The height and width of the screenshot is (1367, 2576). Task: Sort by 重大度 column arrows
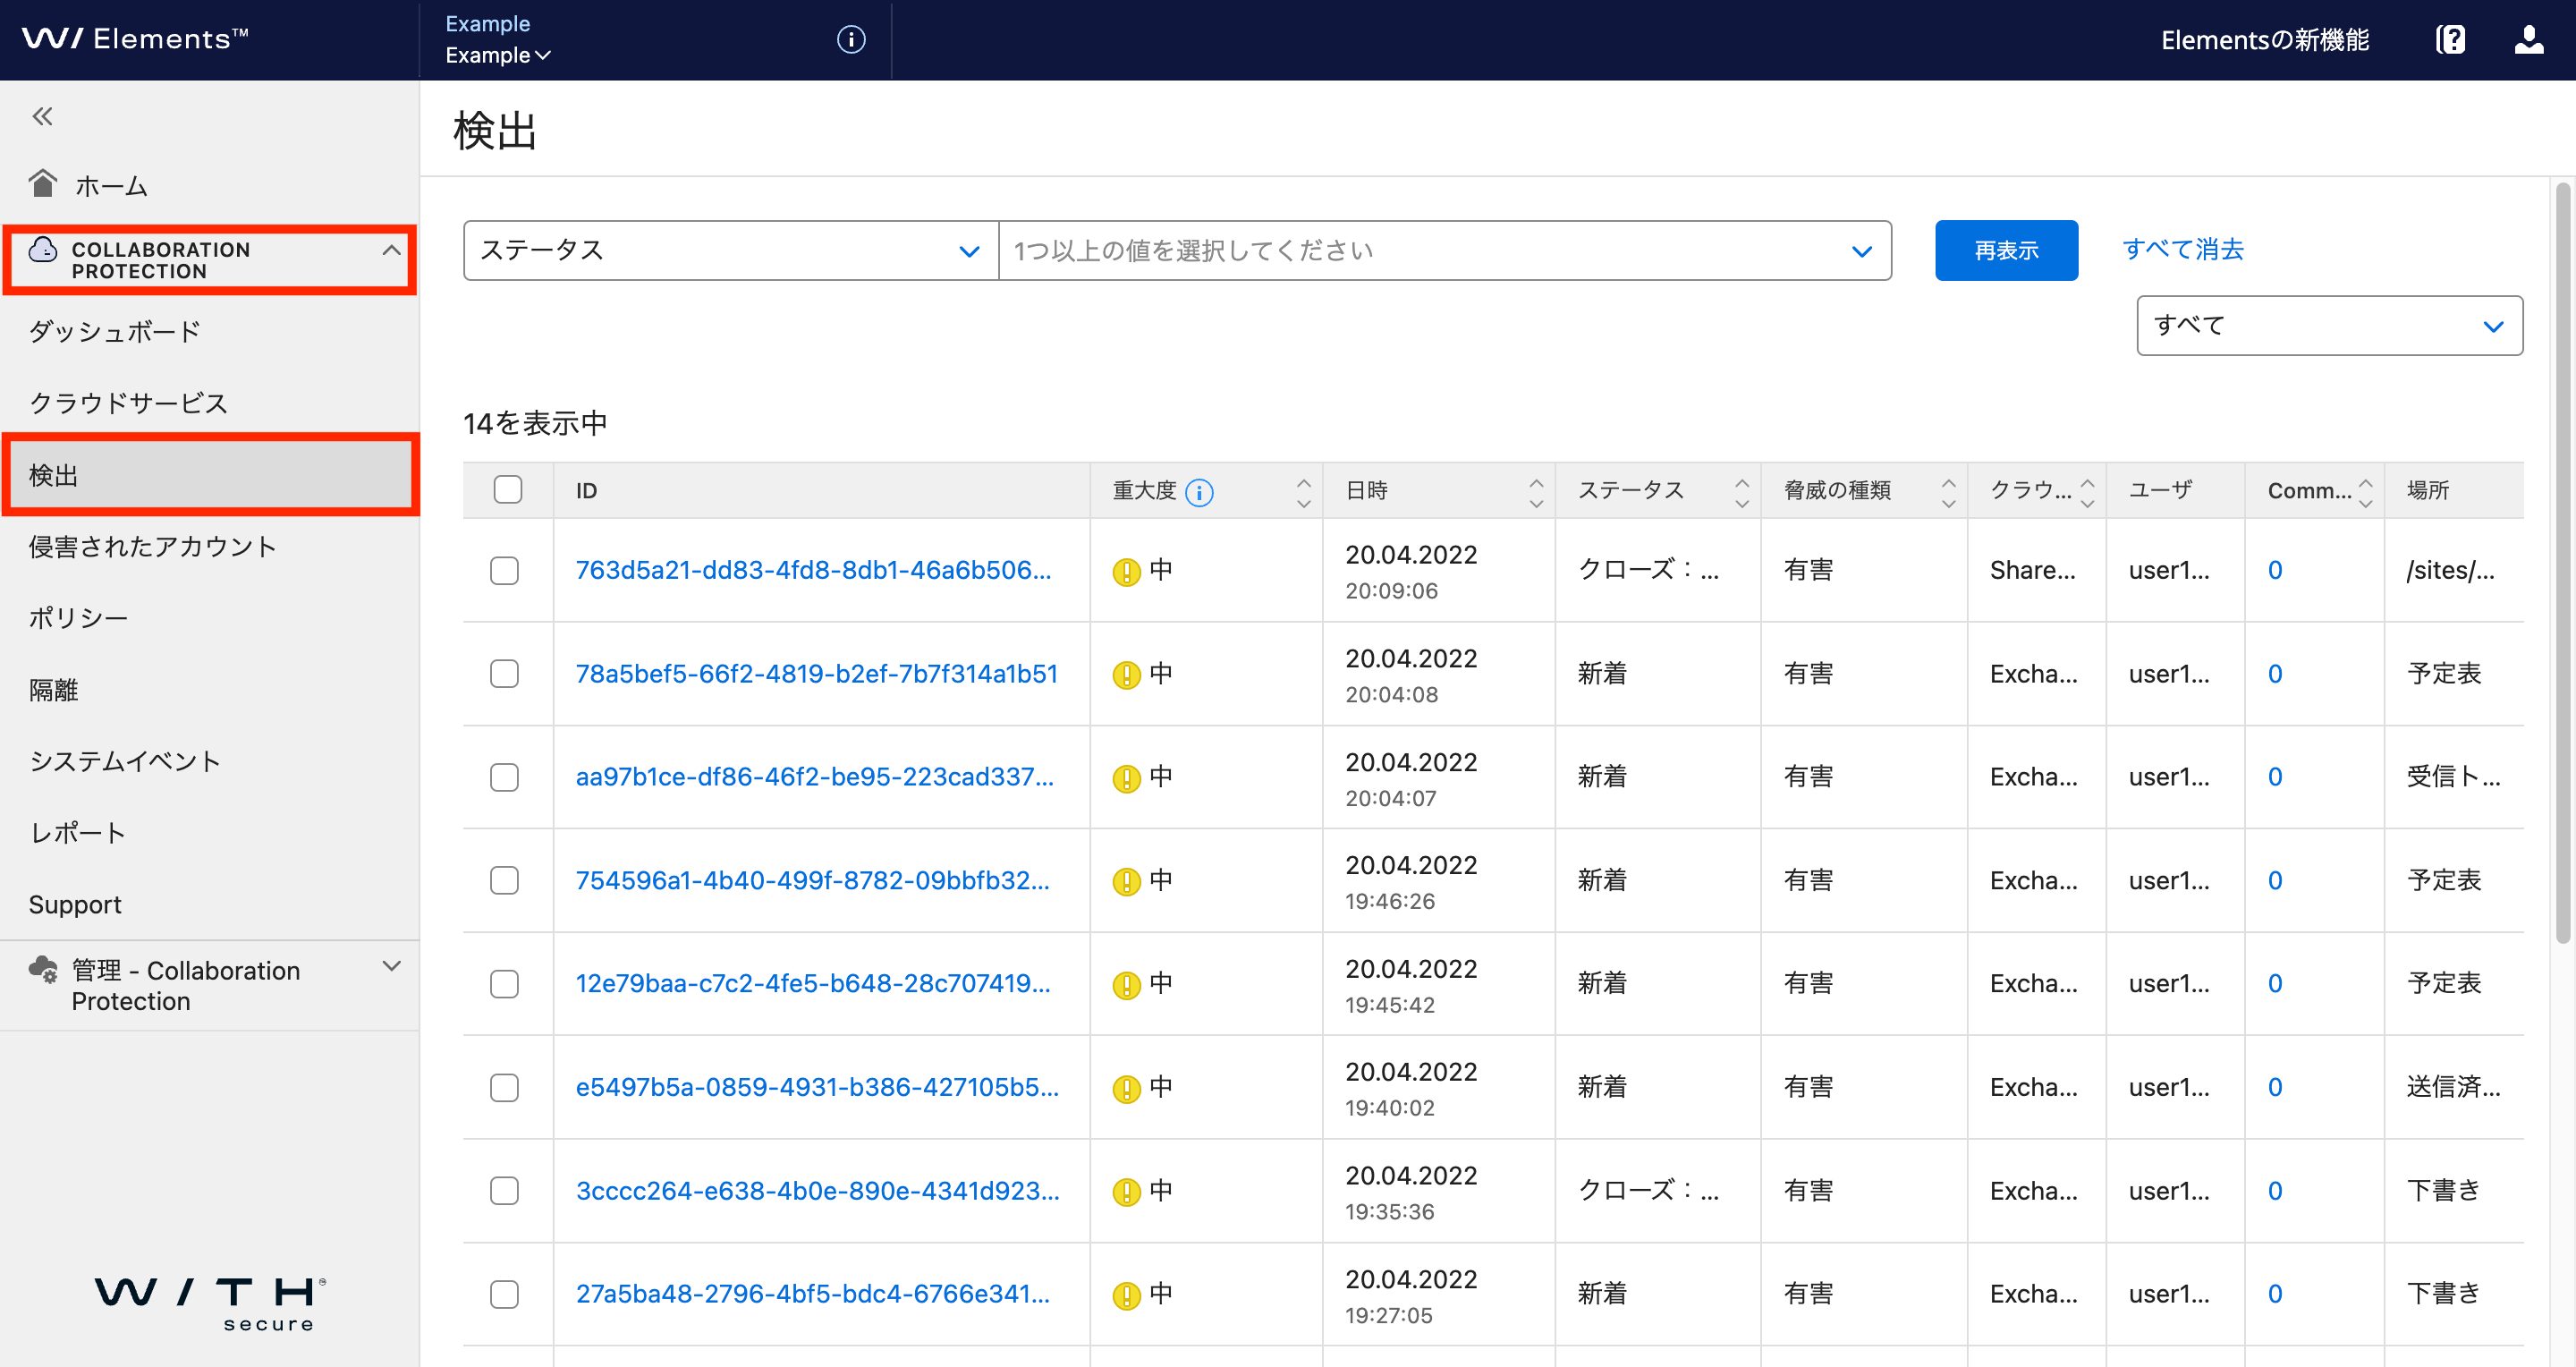click(1303, 492)
